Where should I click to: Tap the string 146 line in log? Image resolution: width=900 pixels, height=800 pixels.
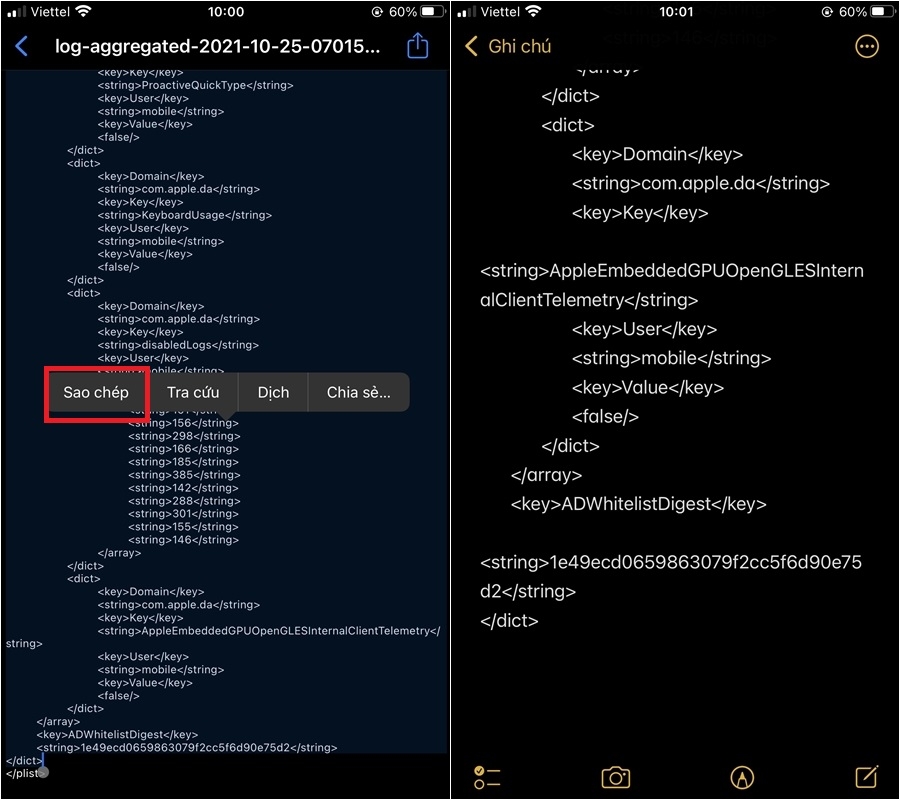tap(183, 540)
